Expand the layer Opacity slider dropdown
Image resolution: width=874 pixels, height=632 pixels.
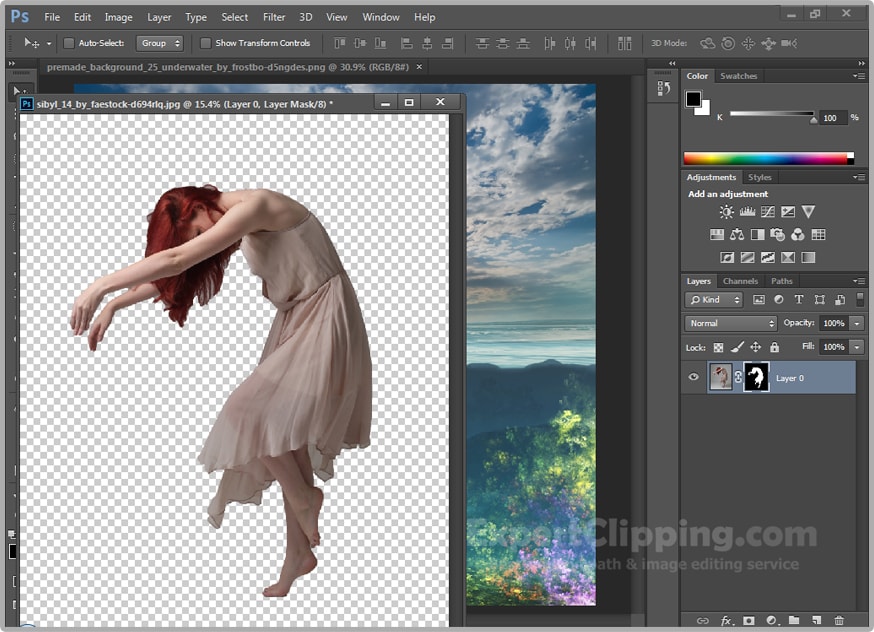click(857, 323)
